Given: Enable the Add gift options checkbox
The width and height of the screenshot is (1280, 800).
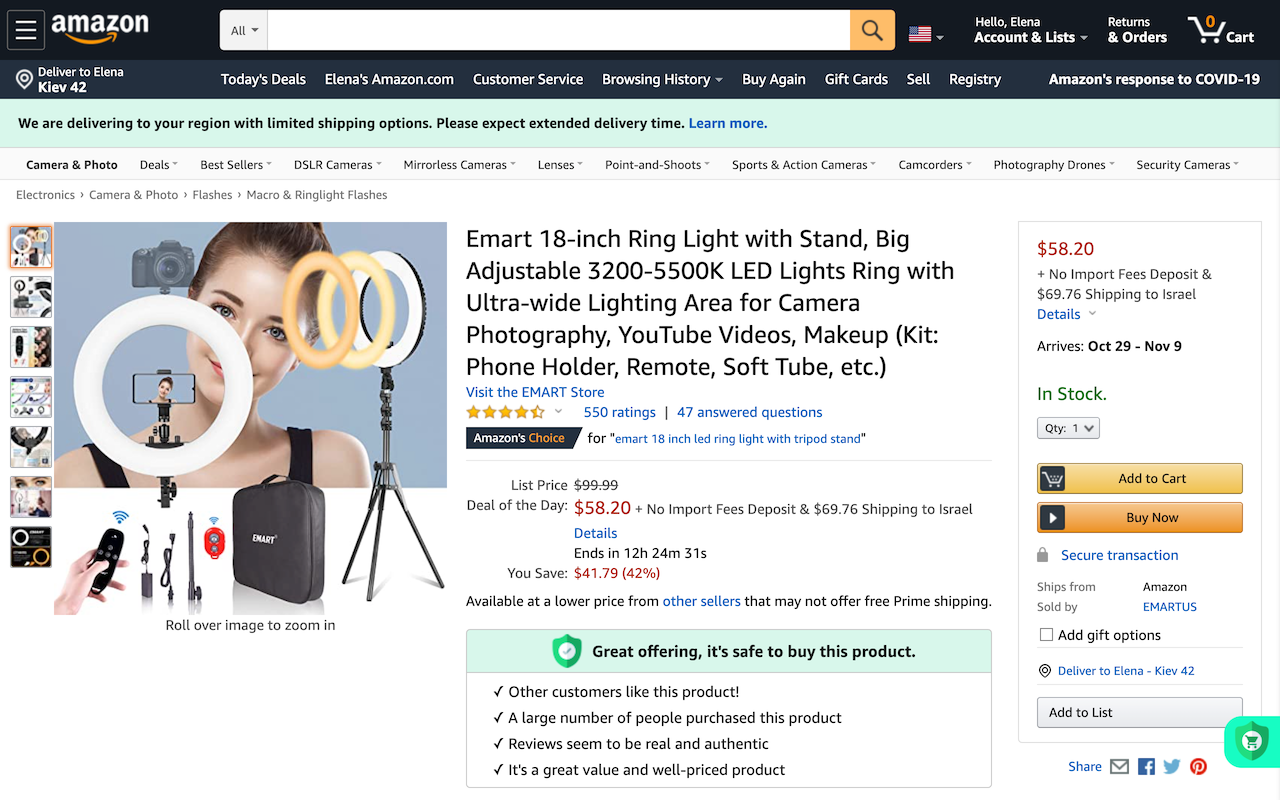Looking at the screenshot, I should click(x=1046, y=635).
